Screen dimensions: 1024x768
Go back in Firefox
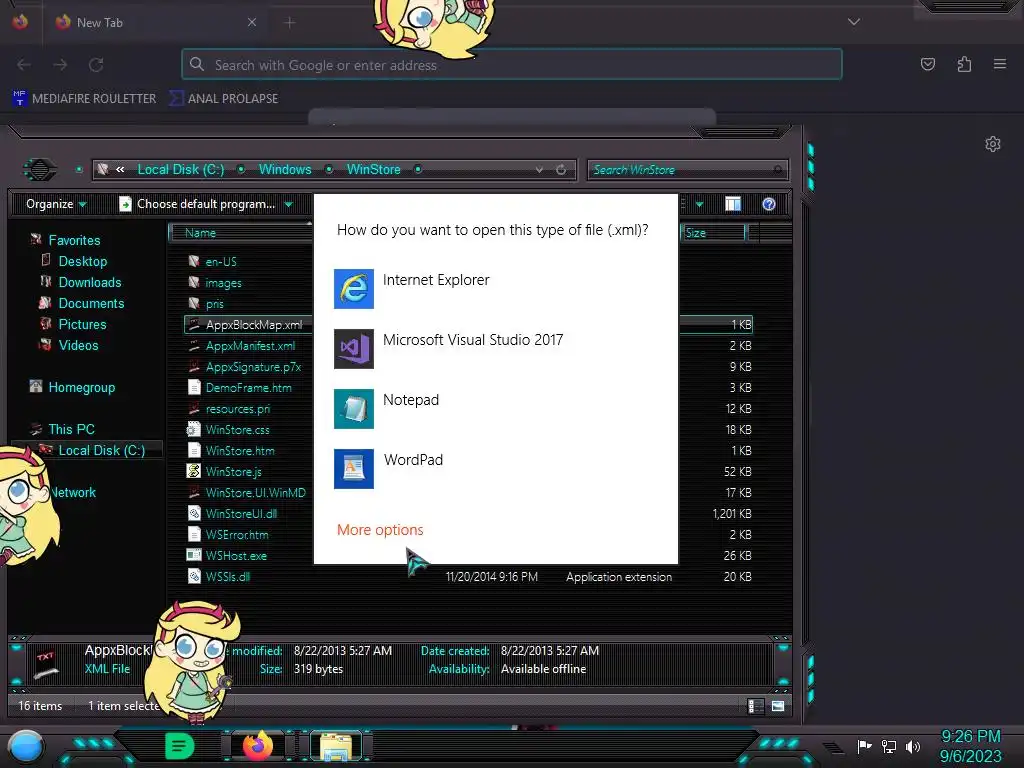(x=24, y=65)
